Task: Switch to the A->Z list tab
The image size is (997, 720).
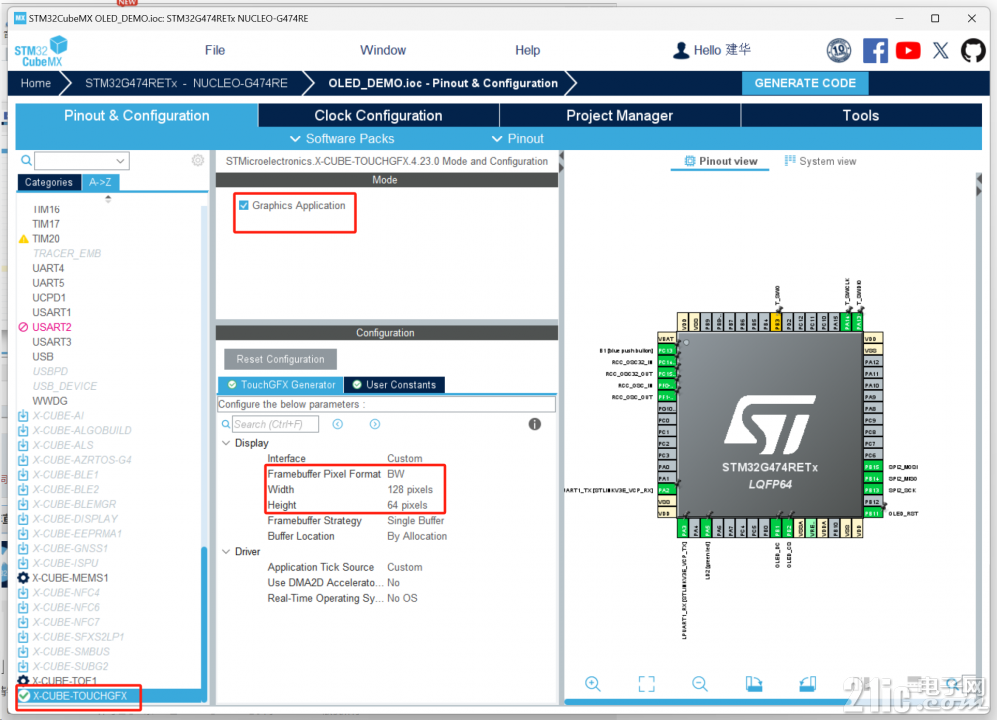Action: pyautogui.click(x=100, y=183)
